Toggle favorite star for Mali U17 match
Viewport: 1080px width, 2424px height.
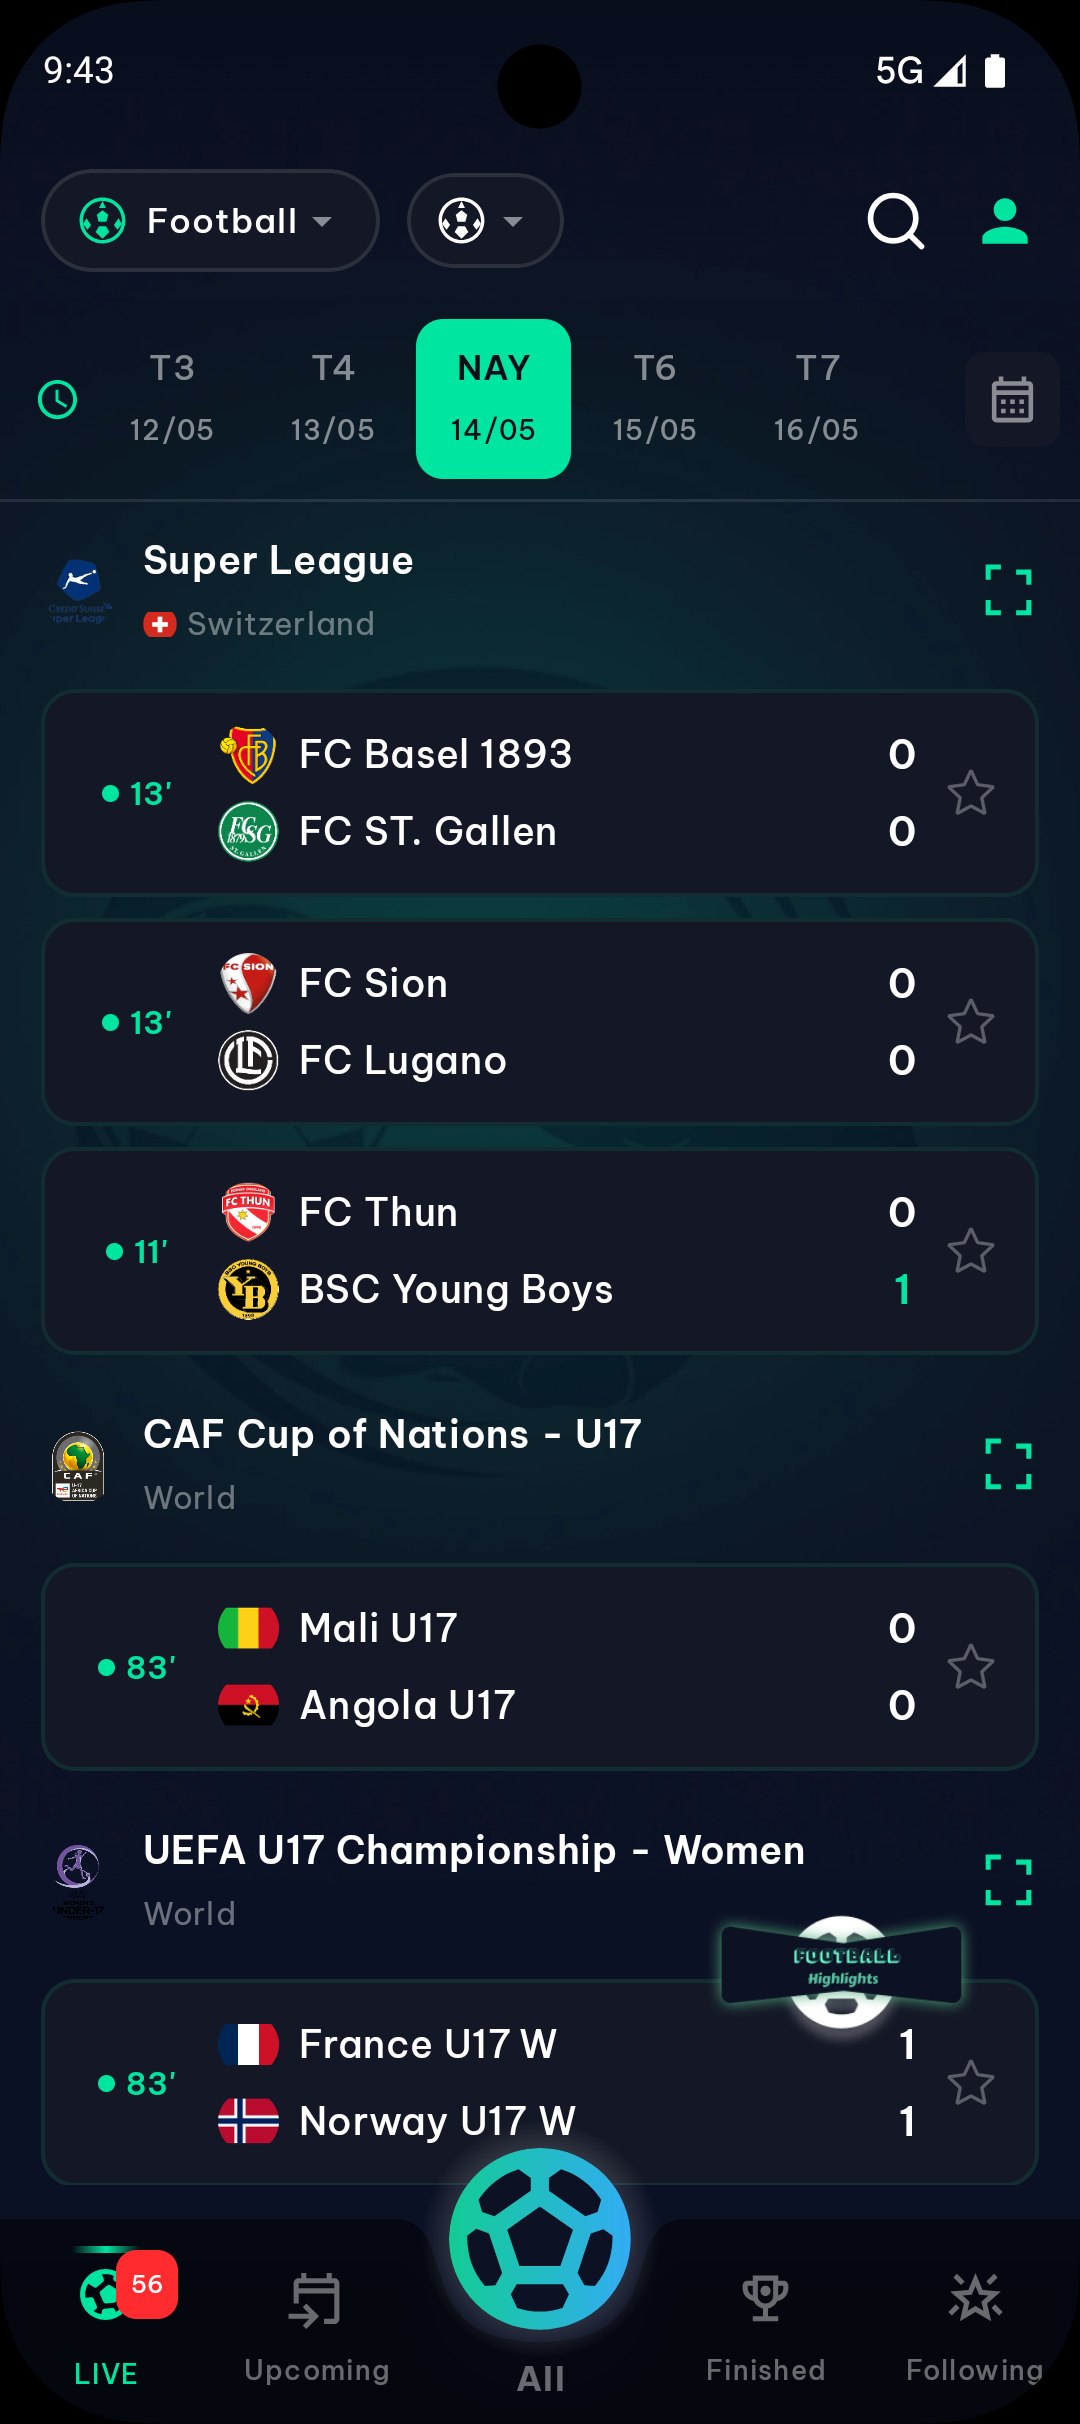click(x=970, y=1667)
